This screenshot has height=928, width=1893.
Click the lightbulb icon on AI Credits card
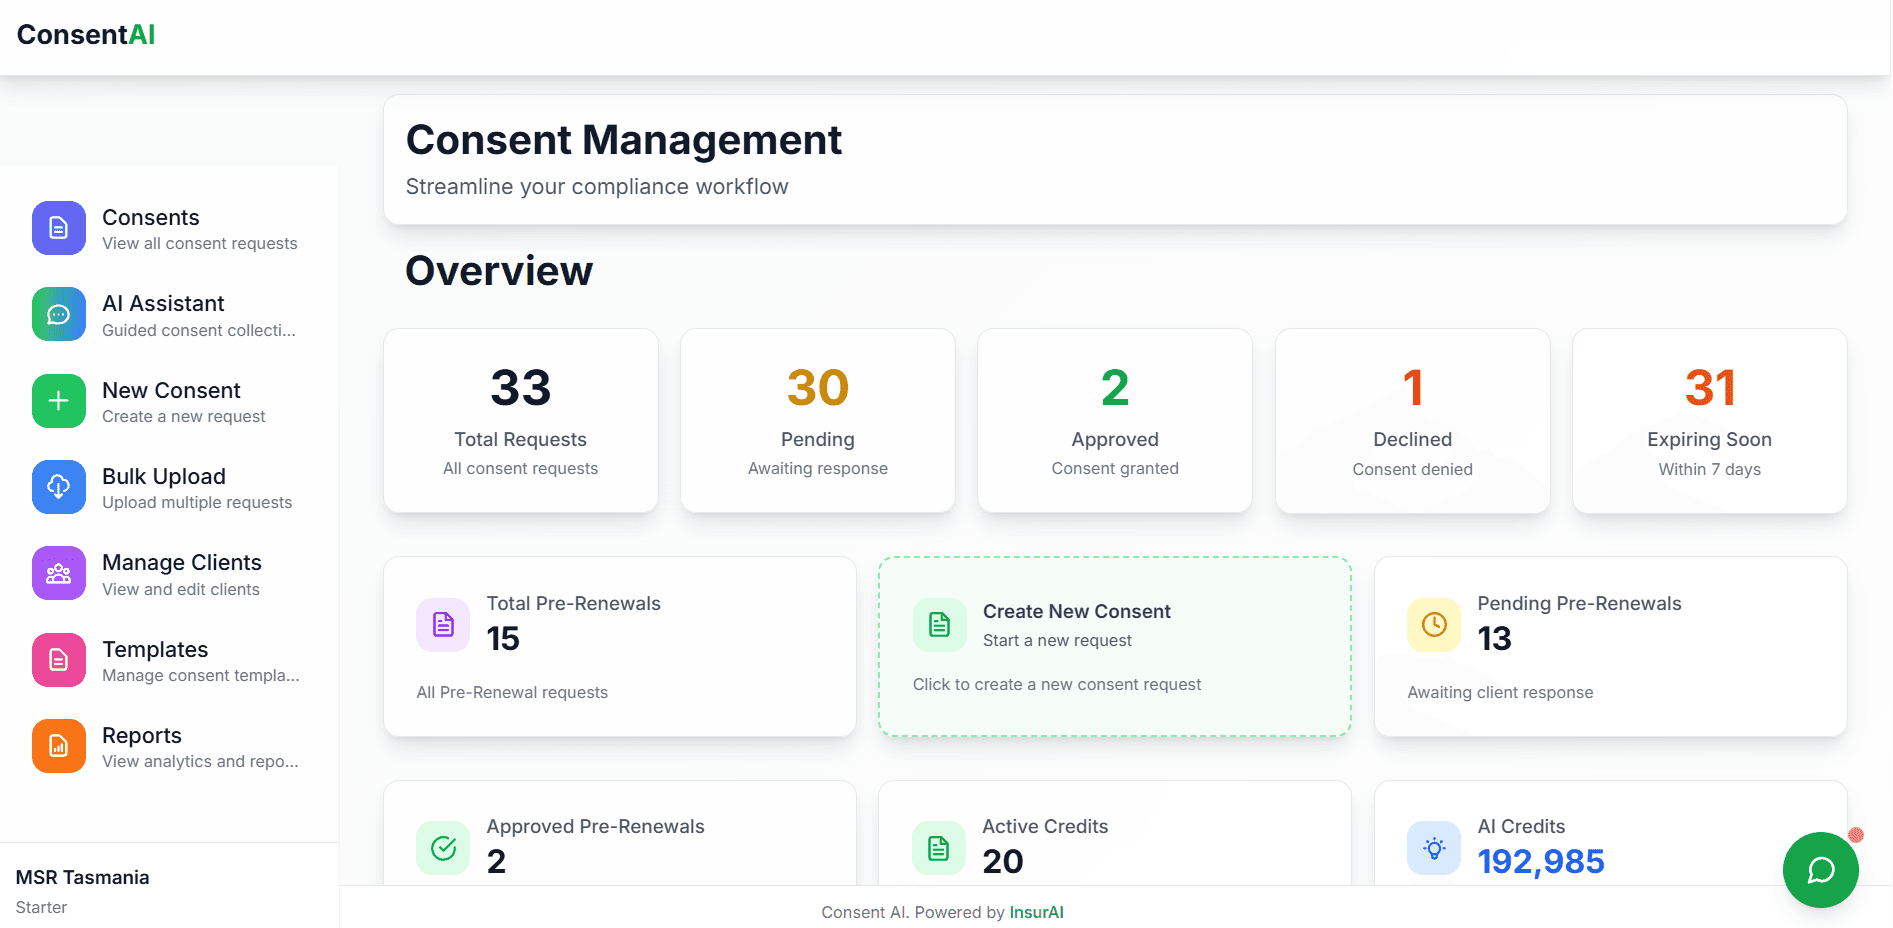(x=1433, y=848)
